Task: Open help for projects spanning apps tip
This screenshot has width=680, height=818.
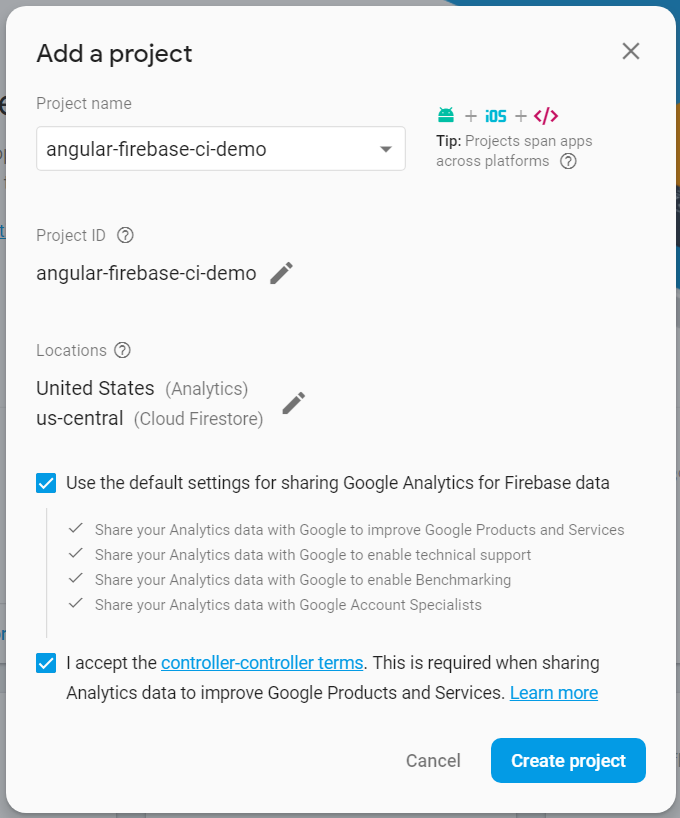Action: click(568, 161)
